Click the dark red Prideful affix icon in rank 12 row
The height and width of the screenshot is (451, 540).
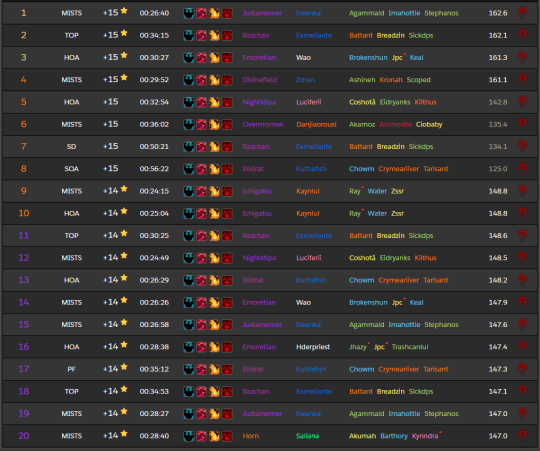[227, 258]
